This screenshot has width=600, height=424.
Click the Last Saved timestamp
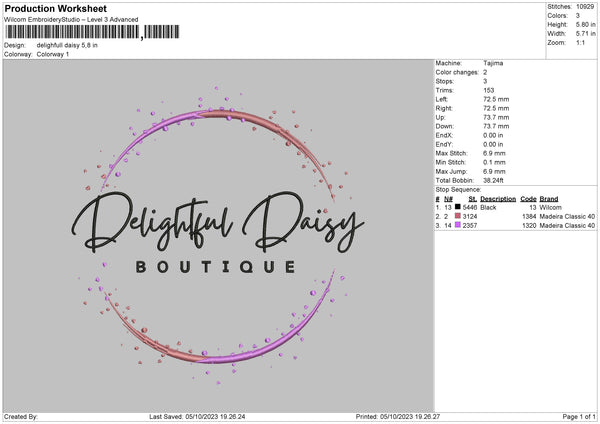pyautogui.click(x=197, y=417)
